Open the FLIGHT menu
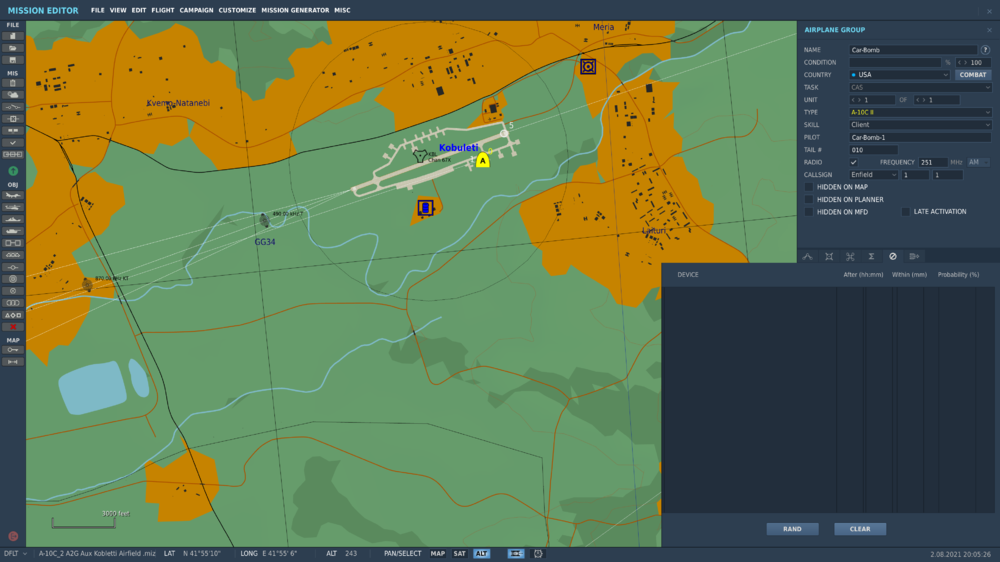1000x562 pixels. [163, 10]
